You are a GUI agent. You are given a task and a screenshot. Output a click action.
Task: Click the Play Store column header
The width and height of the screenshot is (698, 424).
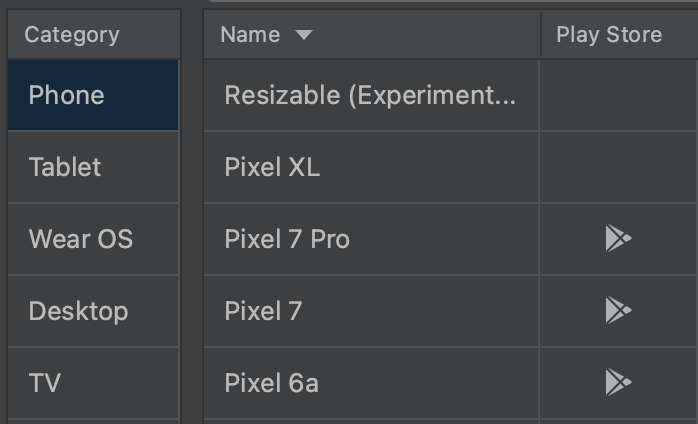(609, 35)
